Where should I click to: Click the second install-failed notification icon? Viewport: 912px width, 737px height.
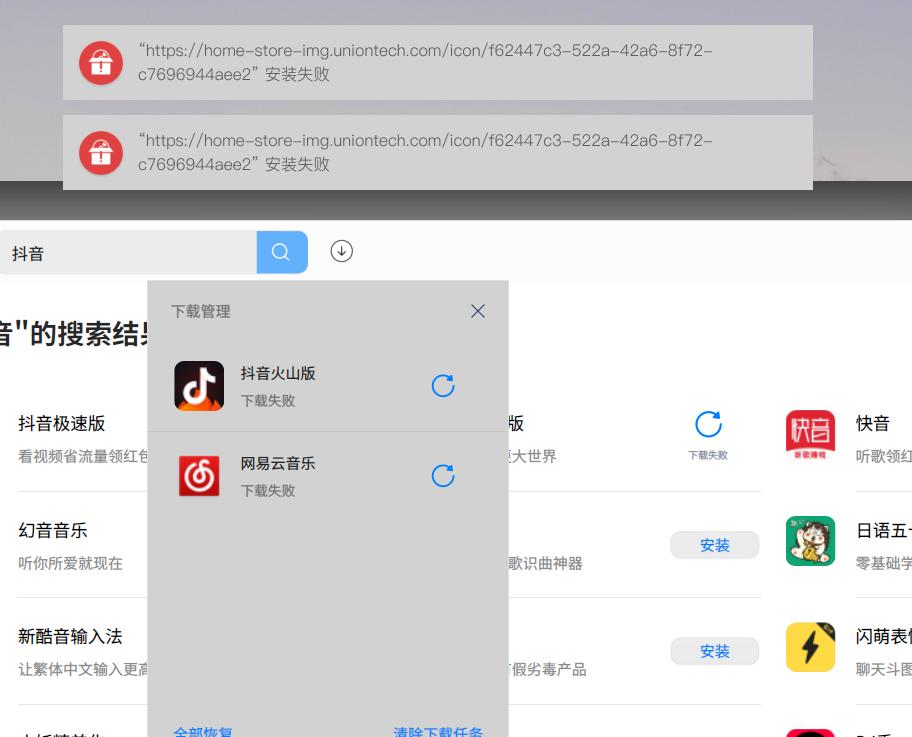[x=101, y=153]
